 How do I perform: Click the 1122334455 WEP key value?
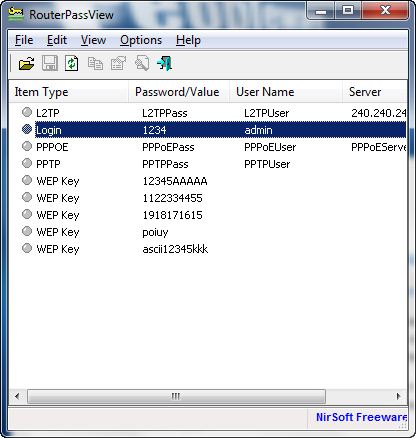coord(172,198)
